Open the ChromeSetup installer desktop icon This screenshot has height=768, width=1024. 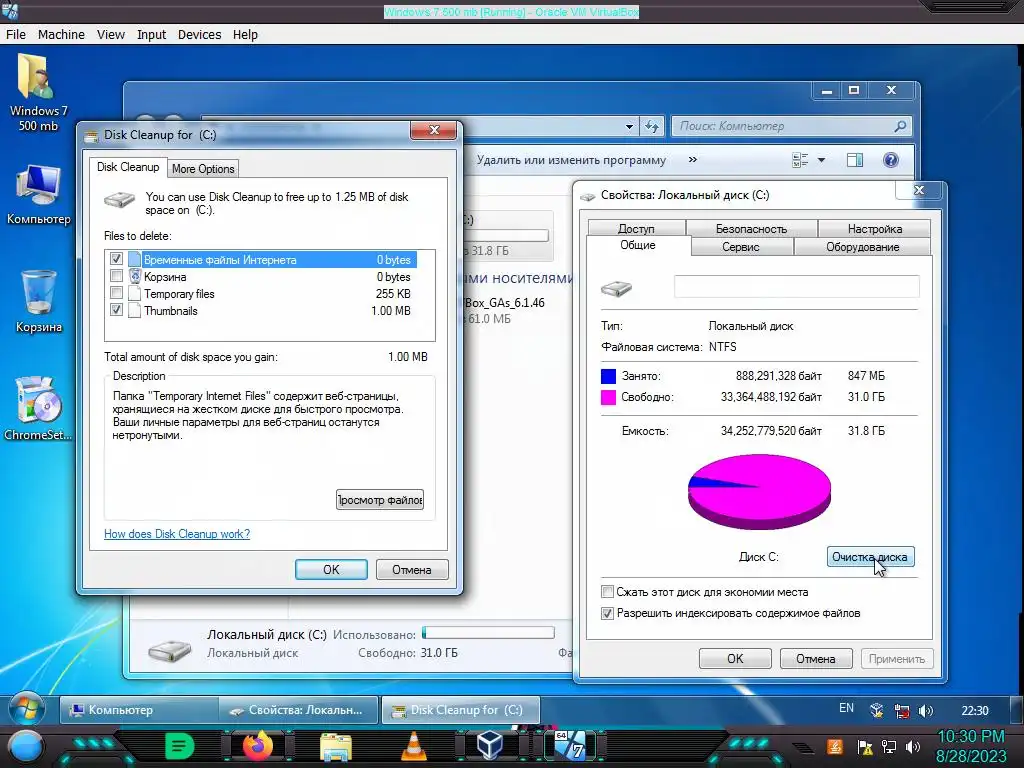click(38, 408)
